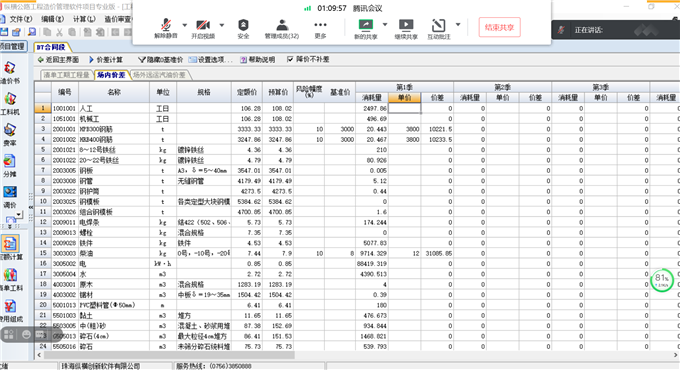Screen dimensions: 680x370
Task: Click the save disk toolbar icon
Action: click(x=4, y=32)
